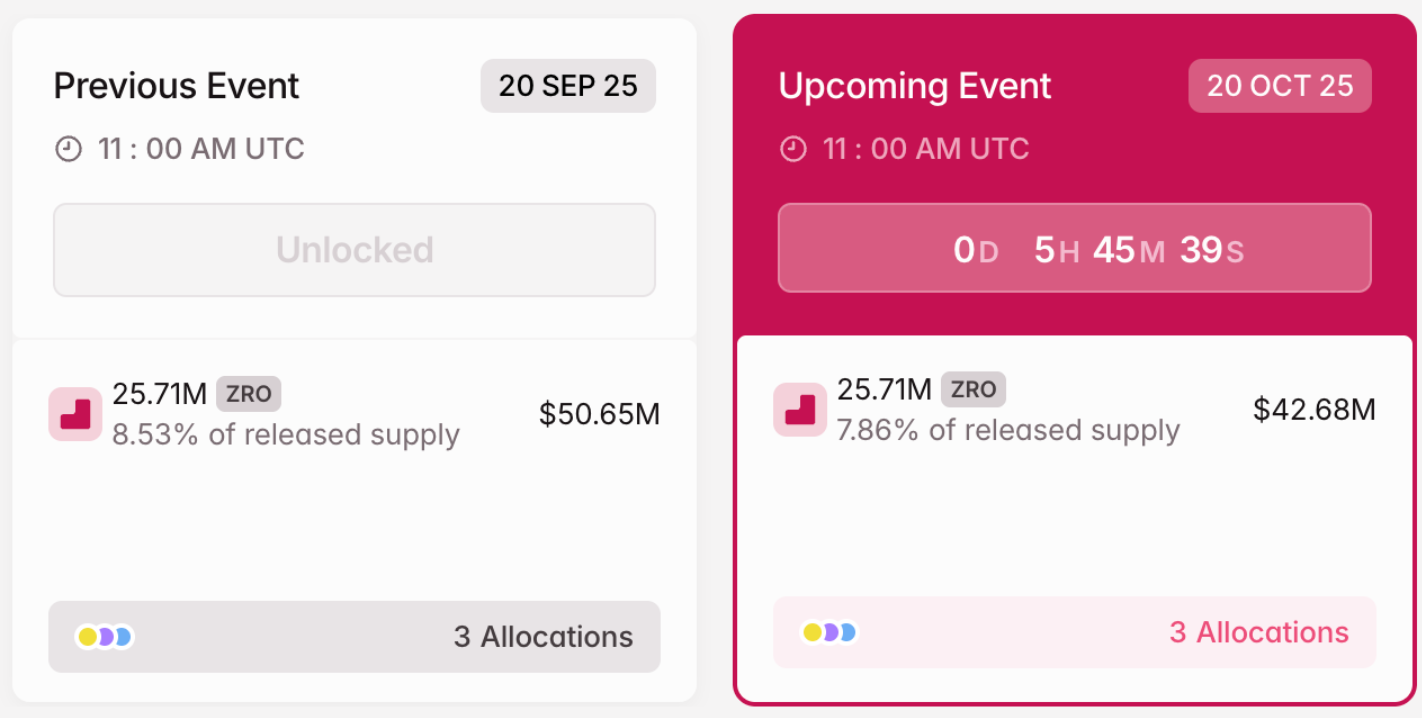
Task: Click the yellow allocation dot in Previous Event
Action: coord(88,637)
